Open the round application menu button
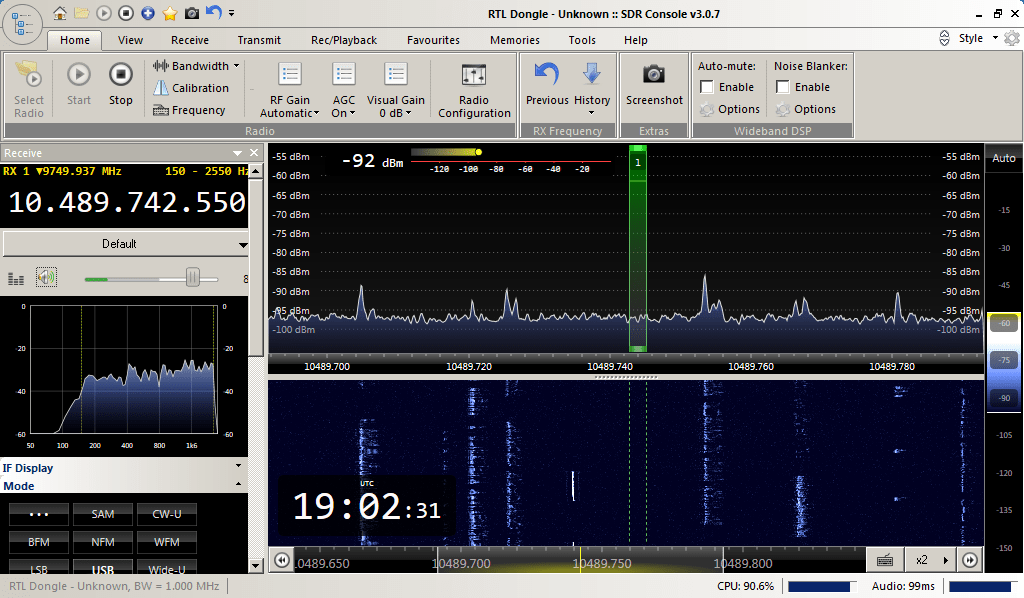This screenshot has height=598, width=1024. click(x=23, y=25)
